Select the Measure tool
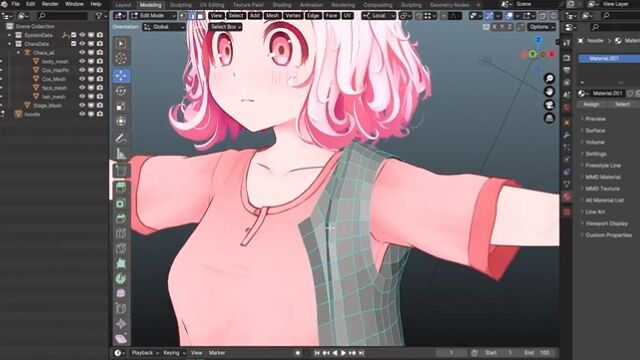 click(x=121, y=154)
